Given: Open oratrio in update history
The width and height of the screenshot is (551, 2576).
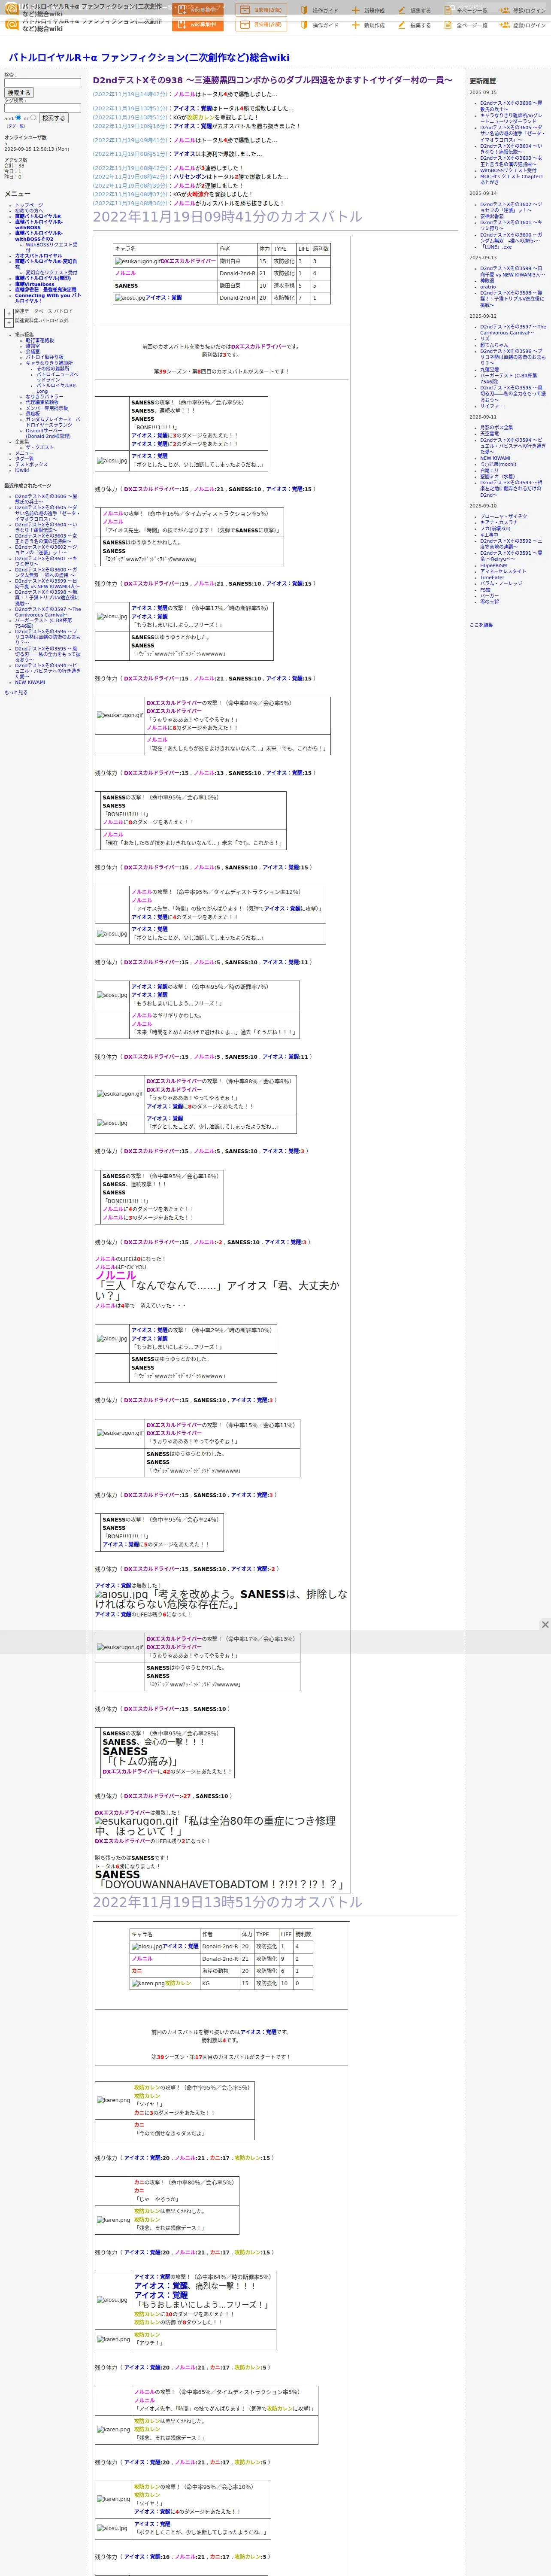Looking at the screenshot, I should (487, 286).
